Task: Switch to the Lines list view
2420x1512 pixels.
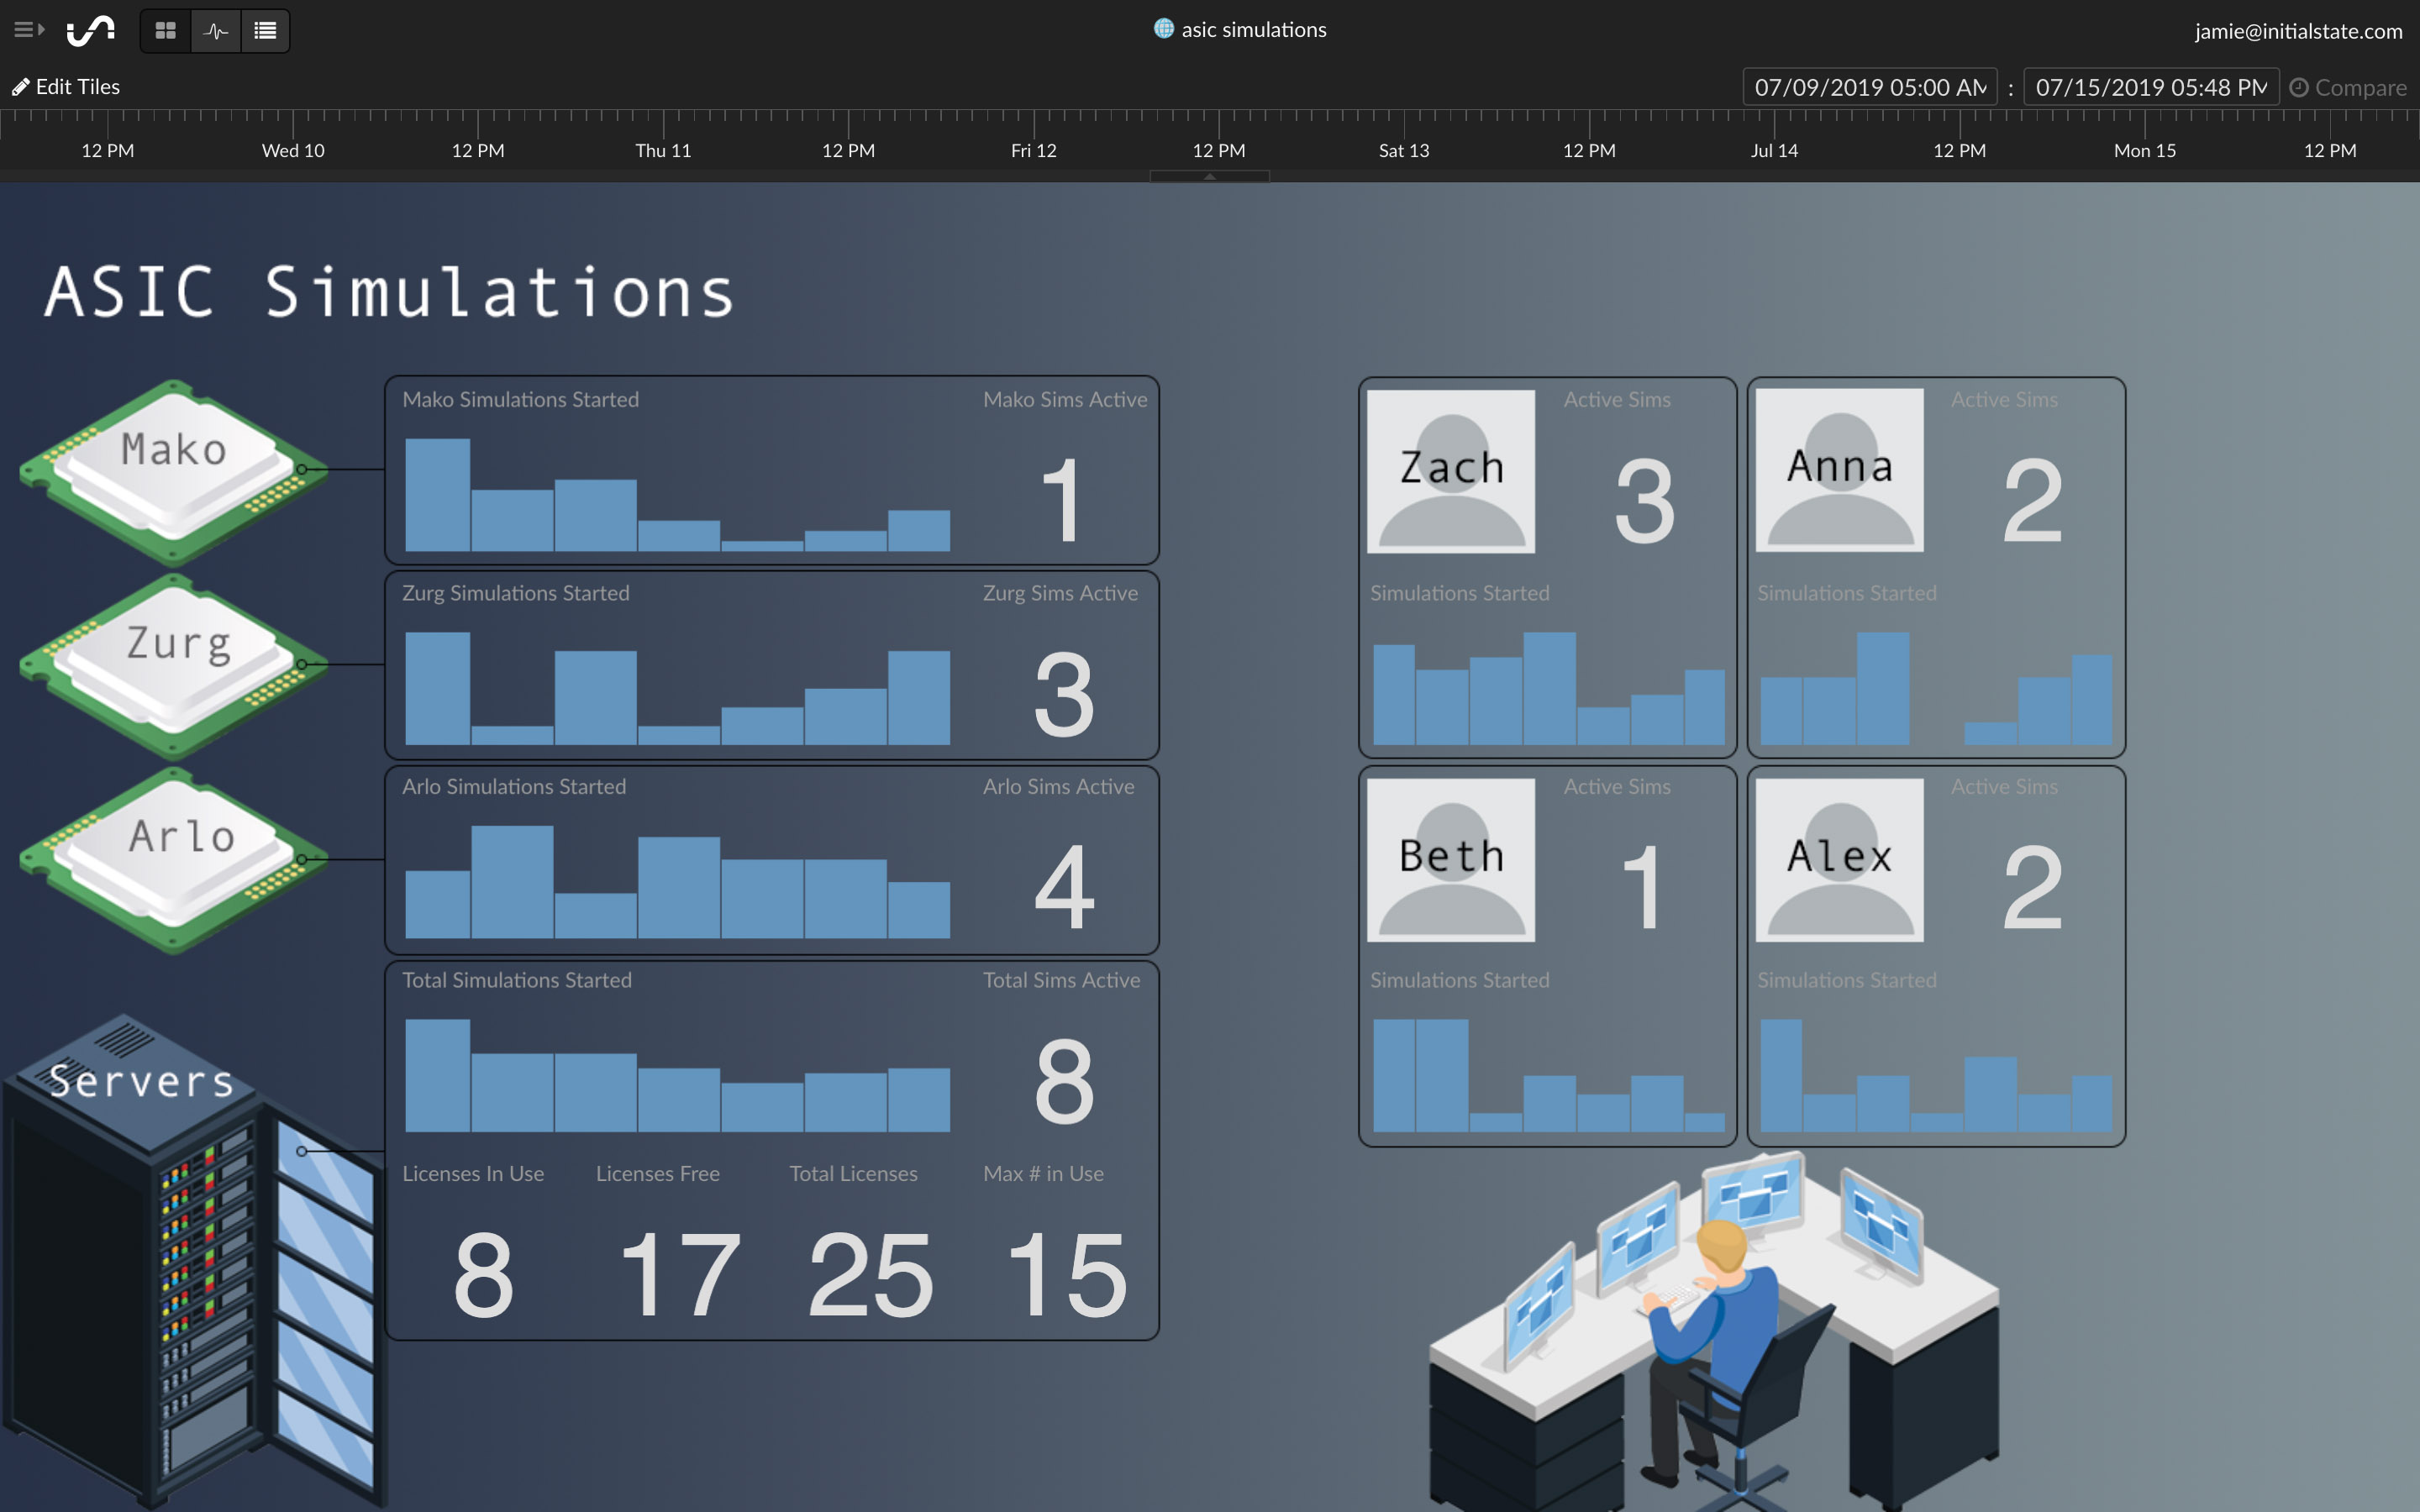Action: [x=265, y=31]
